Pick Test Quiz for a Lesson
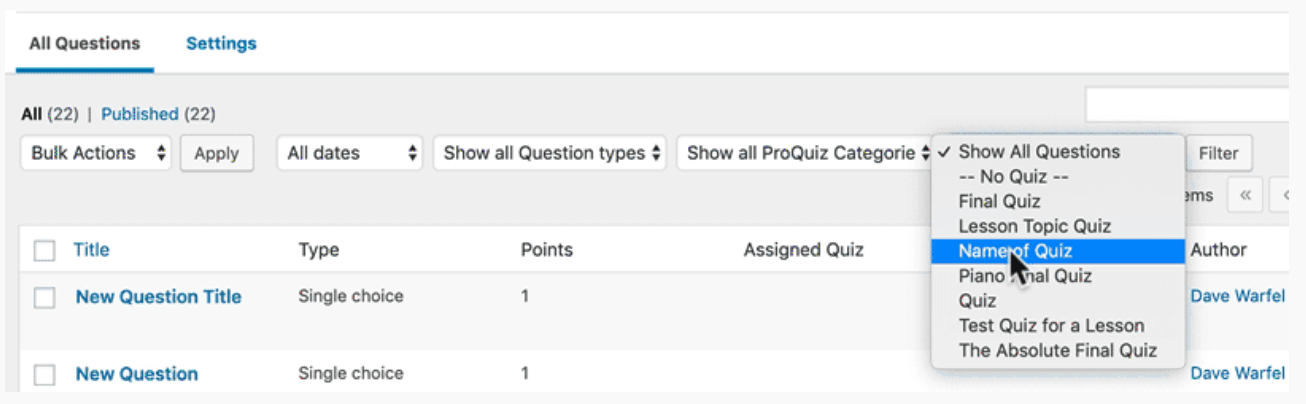The height and width of the screenshot is (404, 1306). (x=1051, y=325)
